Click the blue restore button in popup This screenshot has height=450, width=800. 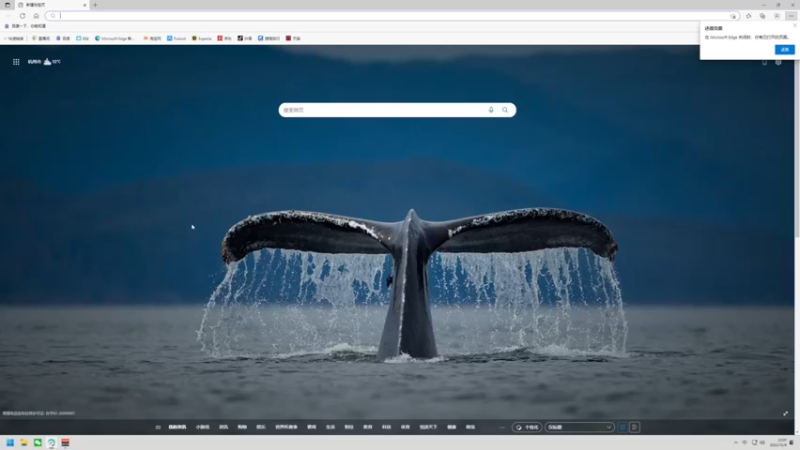point(785,49)
